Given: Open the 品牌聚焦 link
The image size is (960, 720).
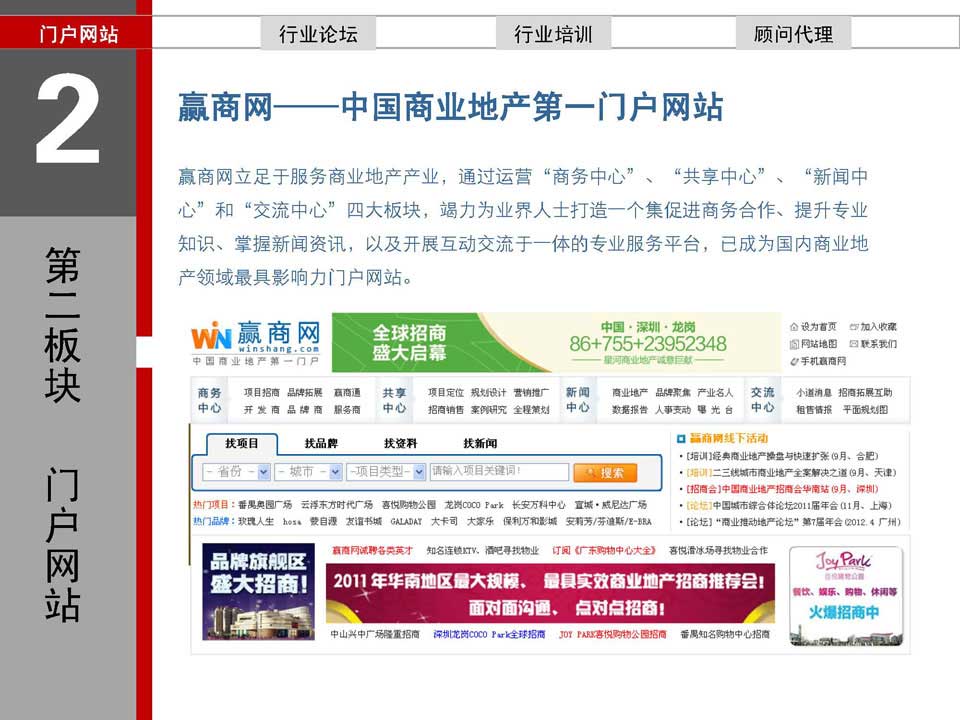Looking at the screenshot, I should [x=673, y=392].
